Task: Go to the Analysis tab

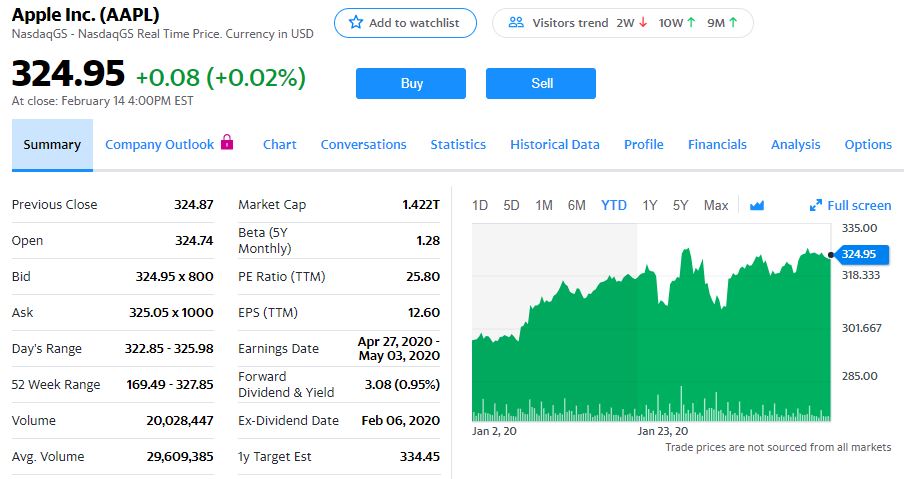Action: point(796,145)
